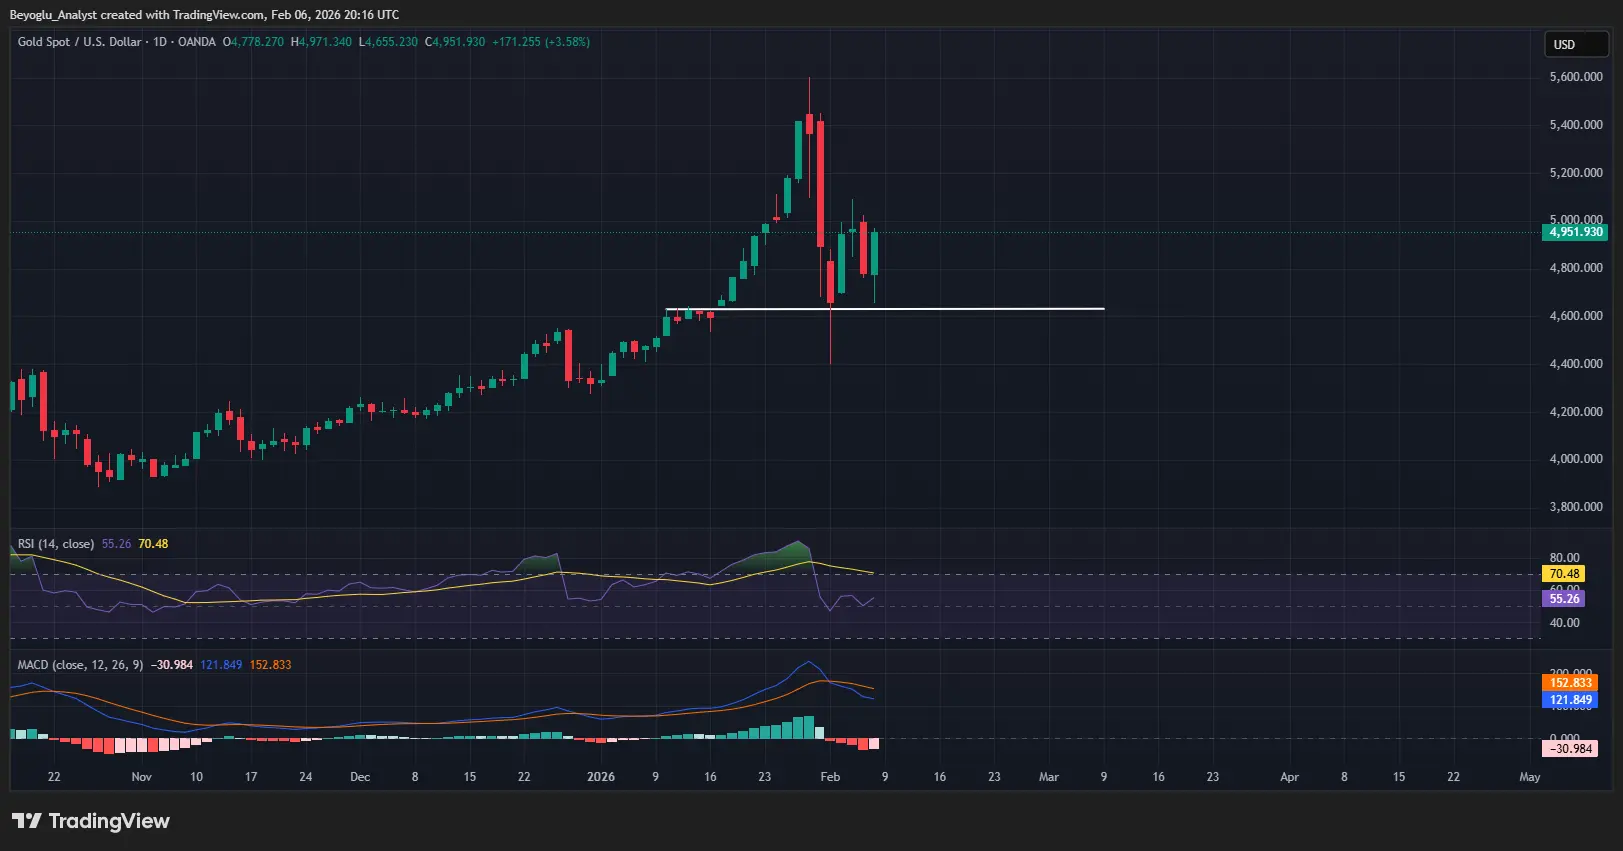This screenshot has height=851, width=1623.
Task: Click the Feb label on the time axis
Action: [x=830, y=777]
